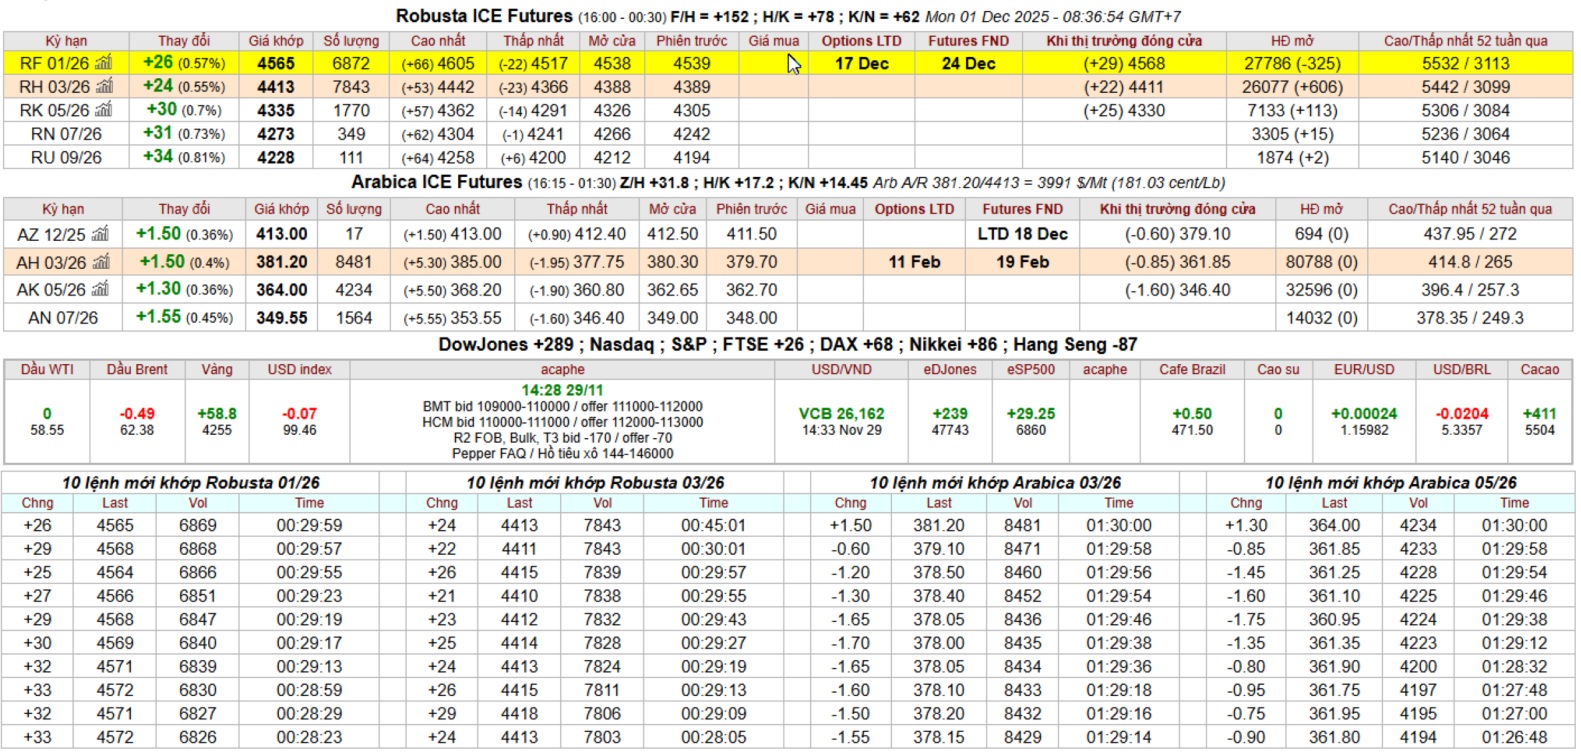Click the chart icon next to AZ 12/25
Image resolution: width=1581 pixels, height=754 pixels.
[x=100, y=234]
